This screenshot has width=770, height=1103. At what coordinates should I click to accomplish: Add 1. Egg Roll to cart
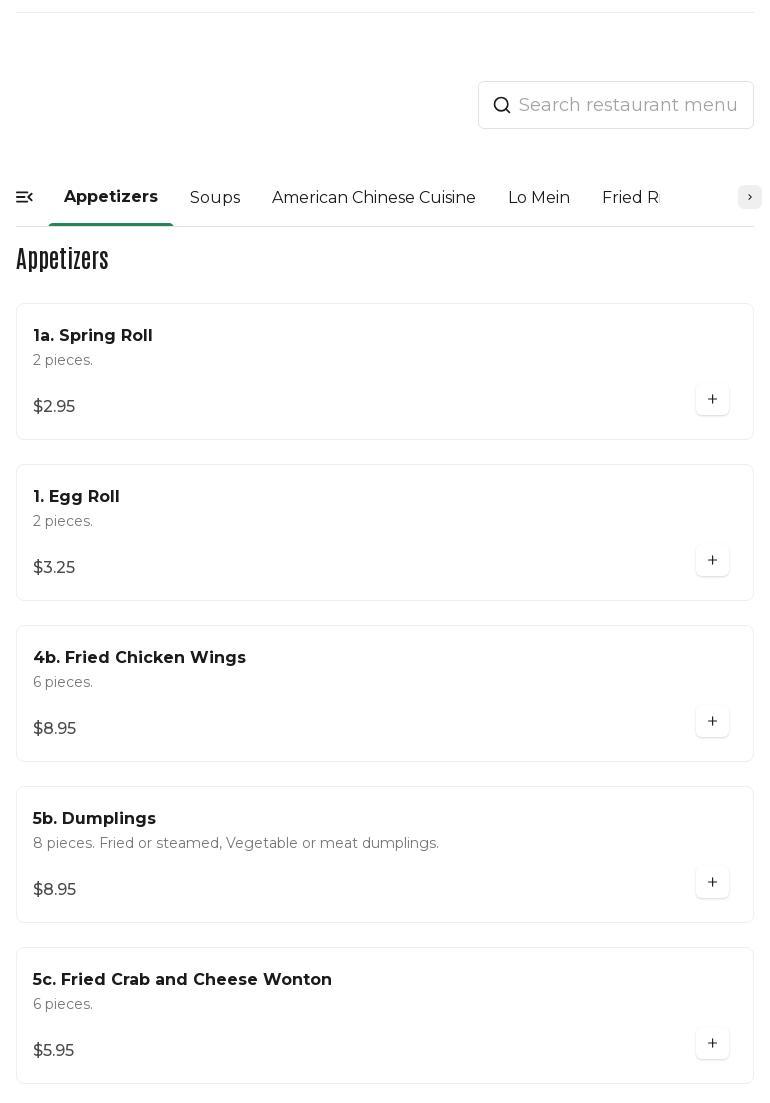point(712,561)
